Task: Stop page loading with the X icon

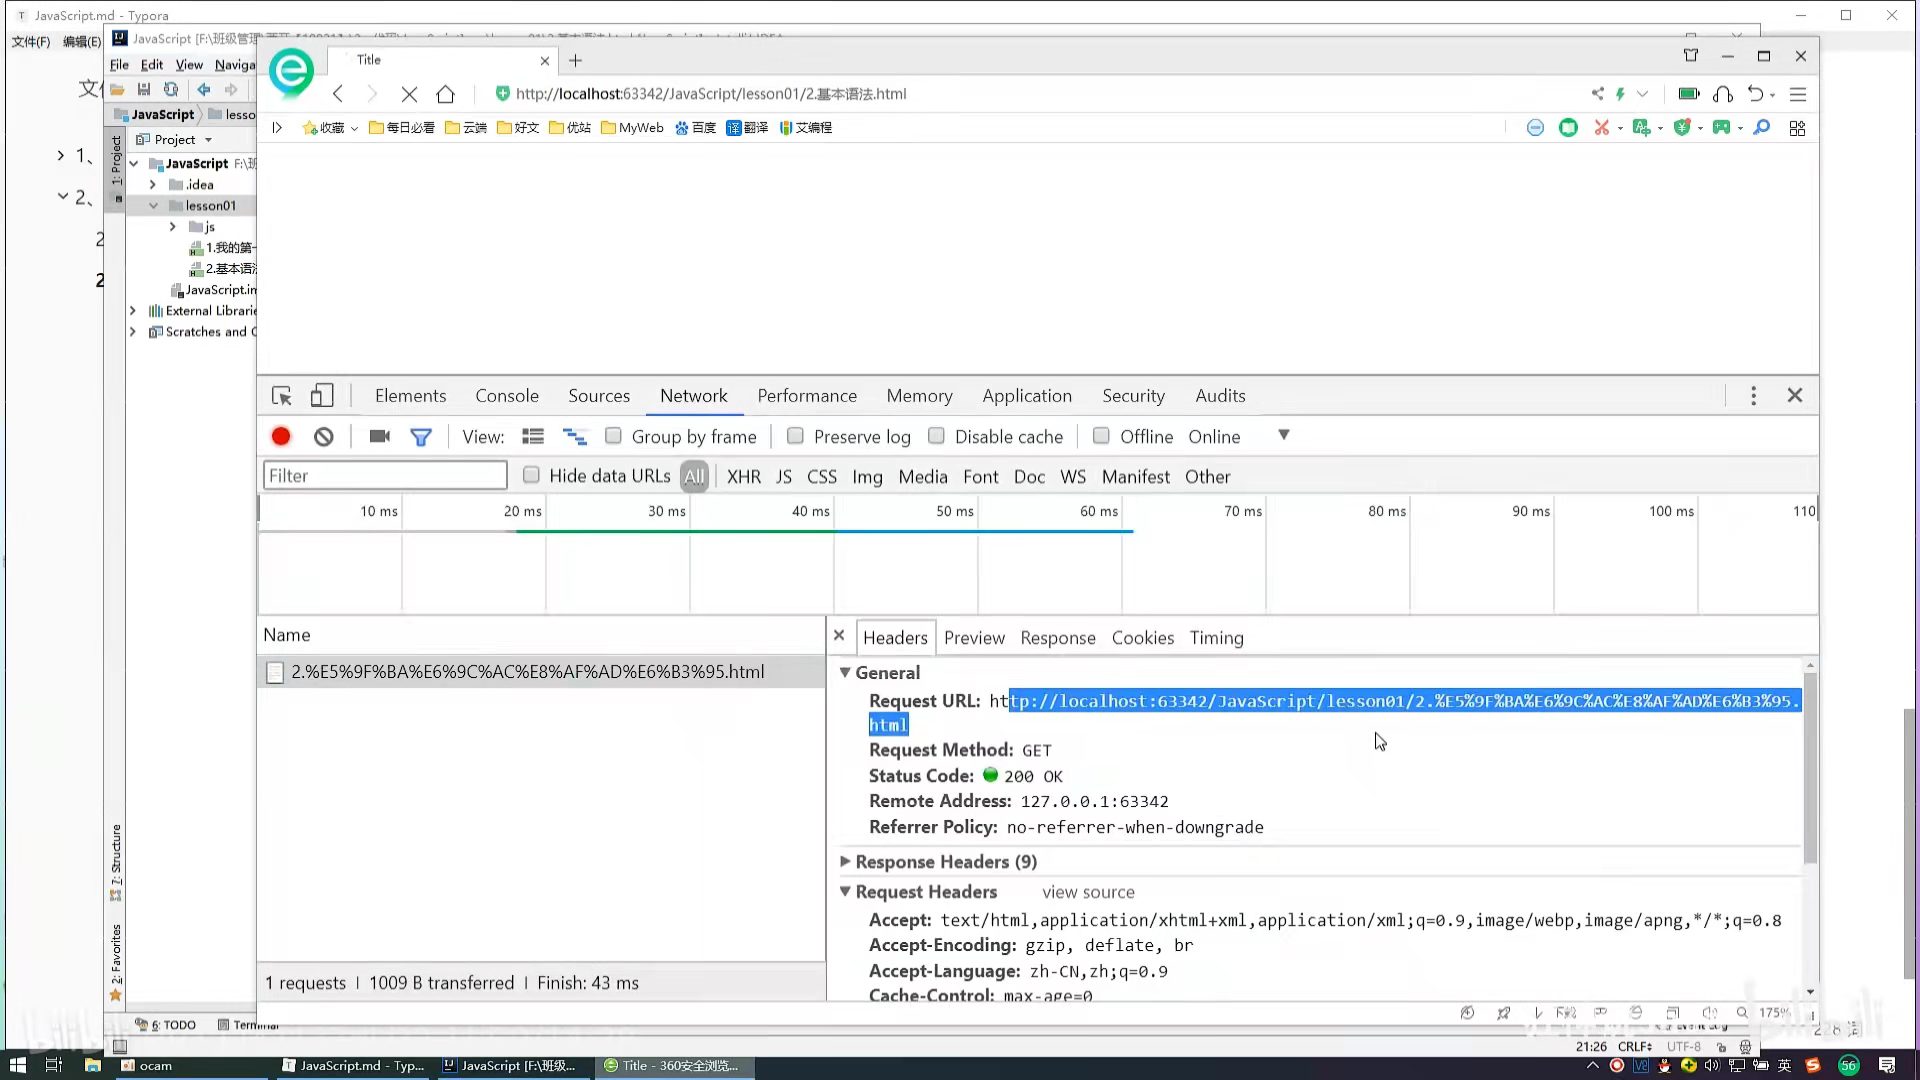Action: point(409,94)
